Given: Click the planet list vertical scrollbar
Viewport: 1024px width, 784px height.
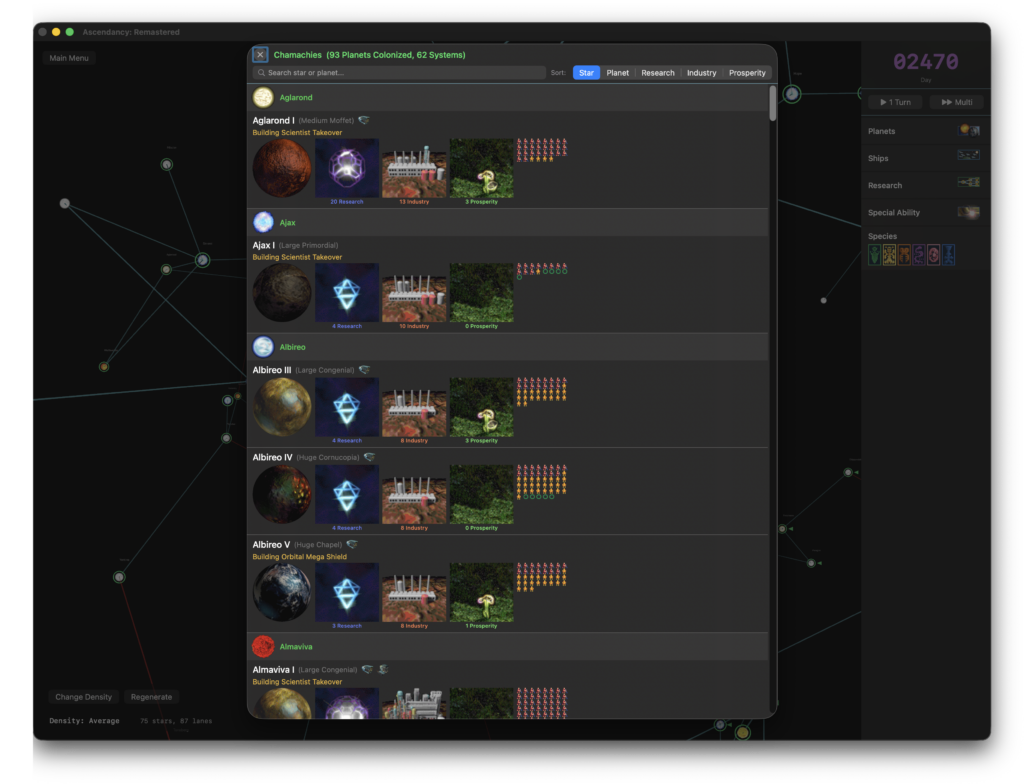Looking at the screenshot, I should click(773, 103).
